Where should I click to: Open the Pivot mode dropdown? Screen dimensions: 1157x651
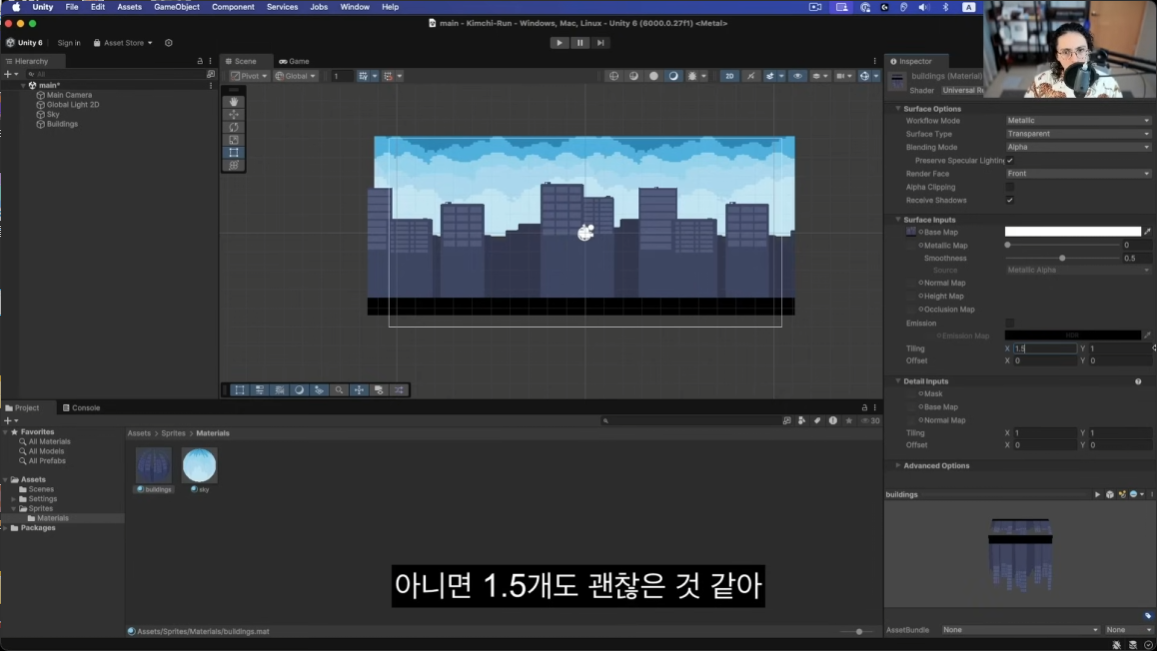tap(249, 76)
